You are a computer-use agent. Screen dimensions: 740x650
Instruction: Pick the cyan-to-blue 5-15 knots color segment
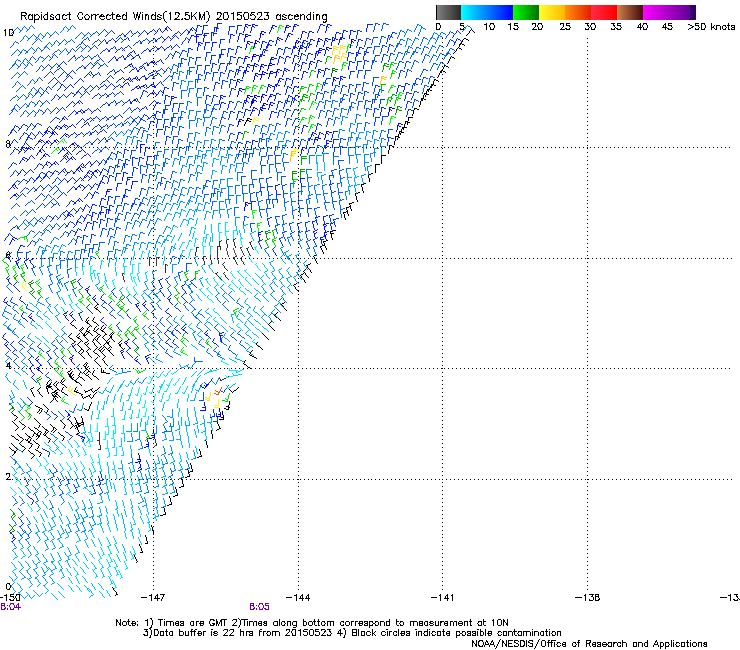click(487, 12)
